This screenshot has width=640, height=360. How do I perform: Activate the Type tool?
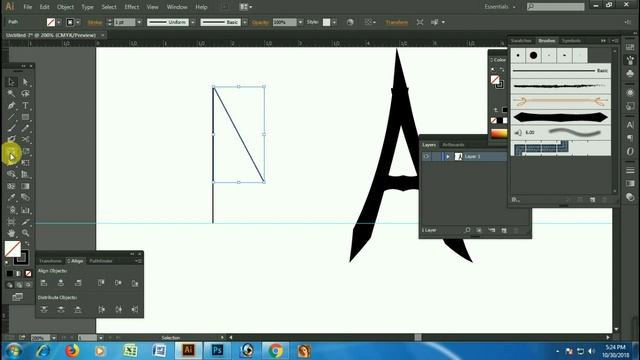tap(25, 105)
